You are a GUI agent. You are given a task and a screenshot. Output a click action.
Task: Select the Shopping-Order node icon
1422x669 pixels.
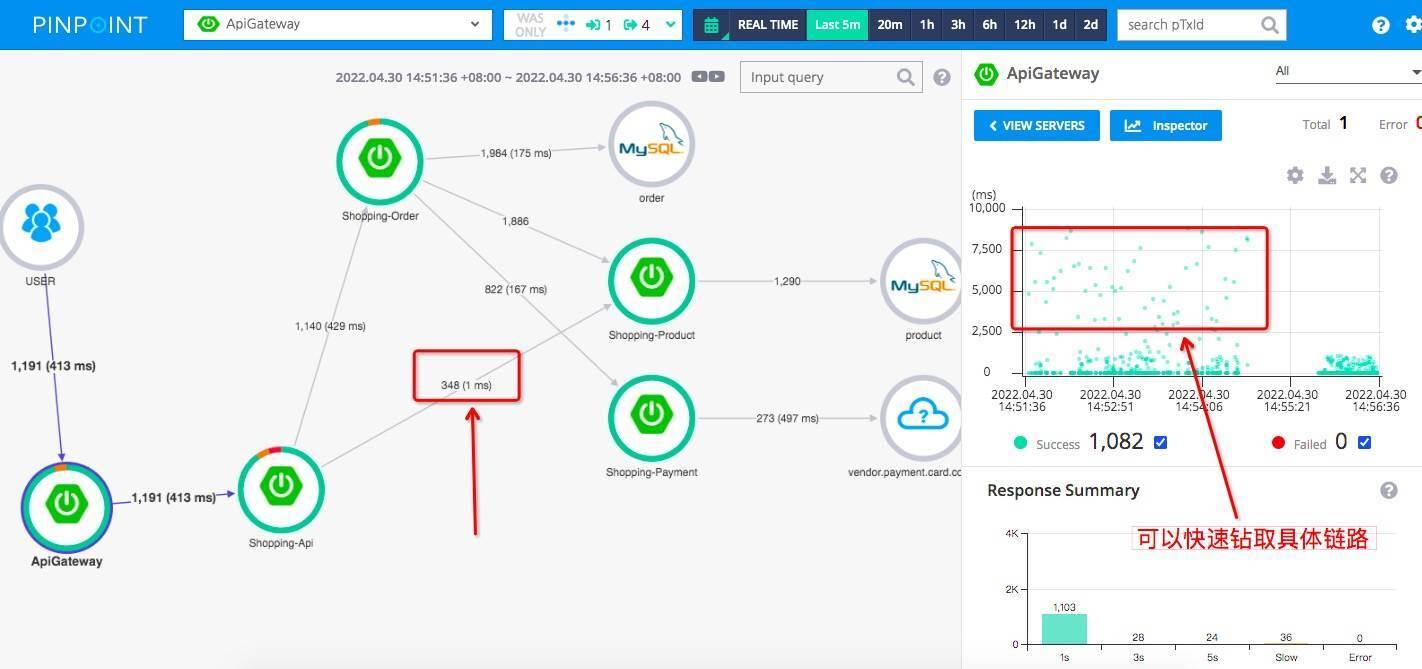click(x=380, y=160)
